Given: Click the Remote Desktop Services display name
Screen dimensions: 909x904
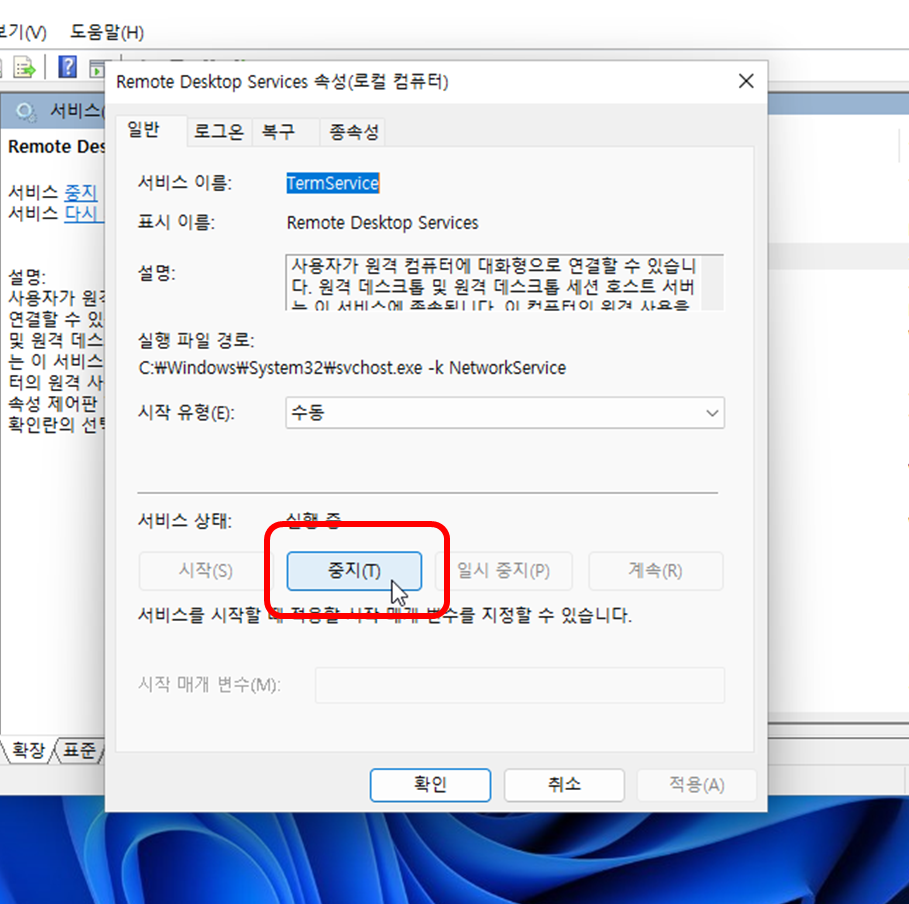Looking at the screenshot, I should (383, 223).
